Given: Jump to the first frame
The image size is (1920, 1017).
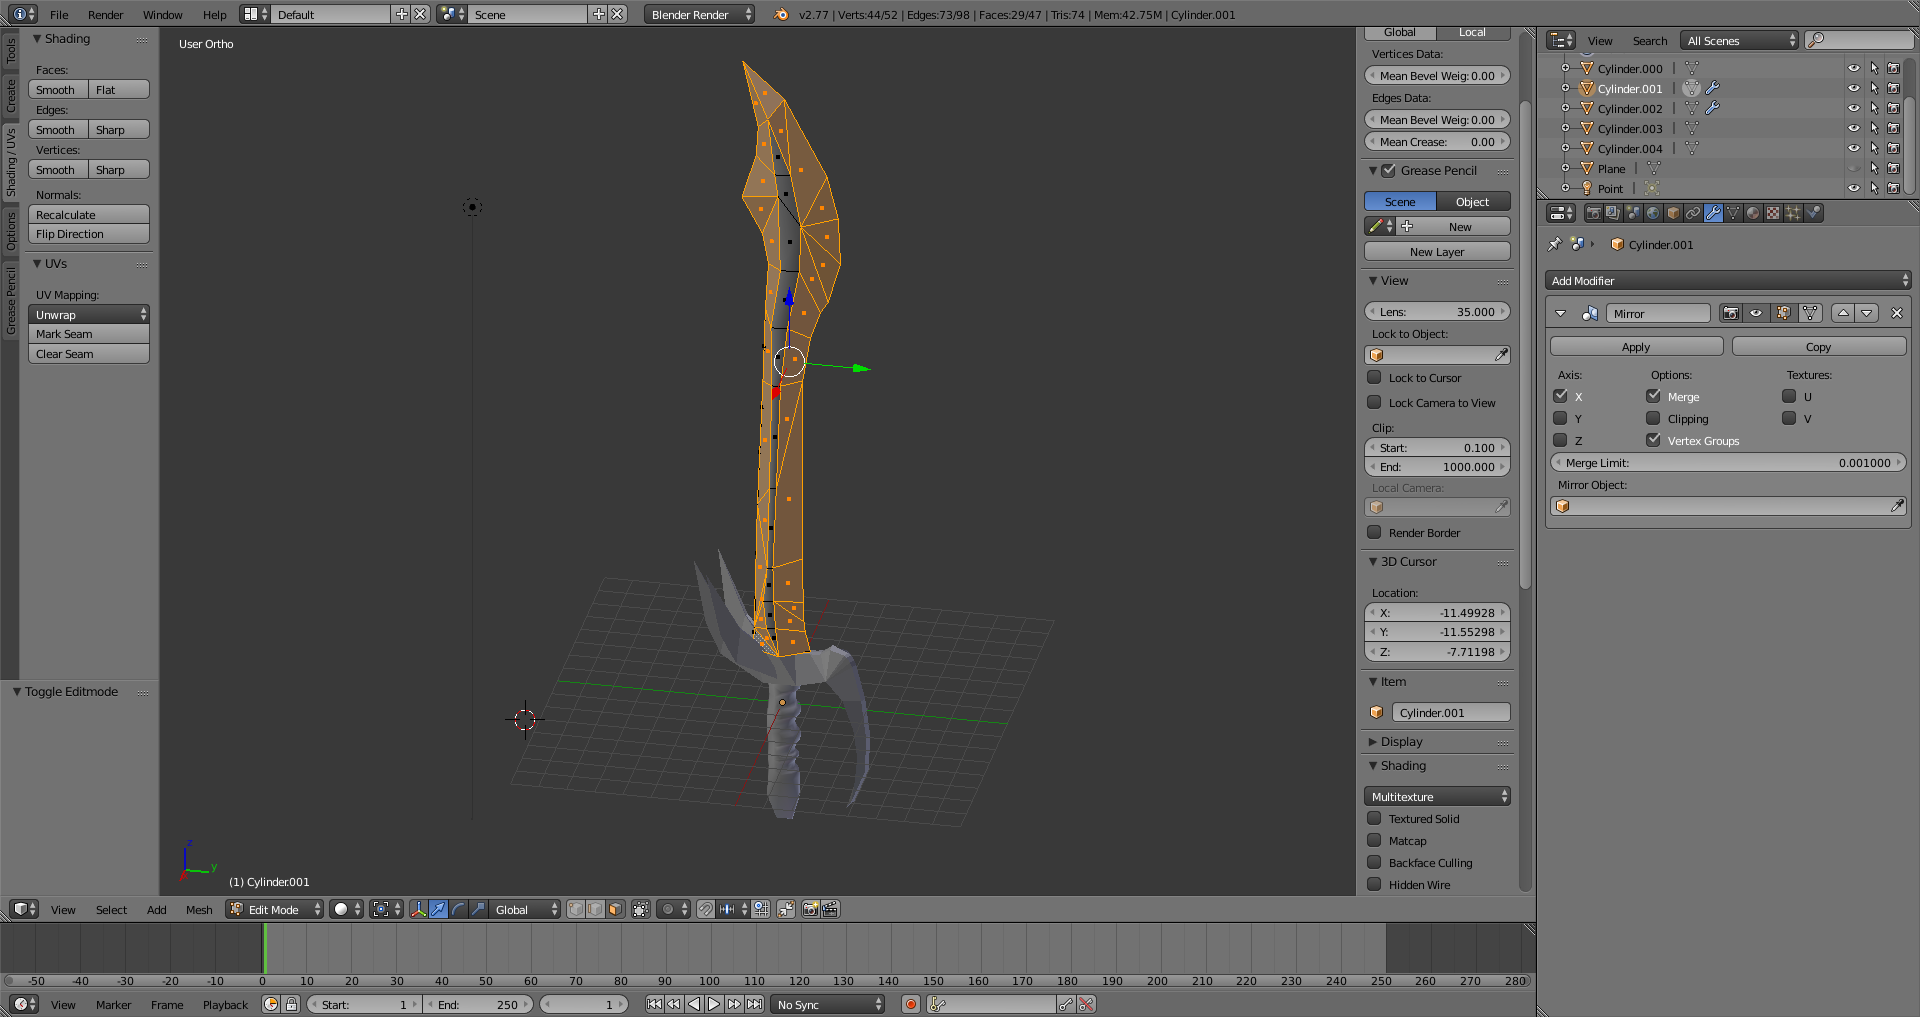Looking at the screenshot, I should (654, 1004).
